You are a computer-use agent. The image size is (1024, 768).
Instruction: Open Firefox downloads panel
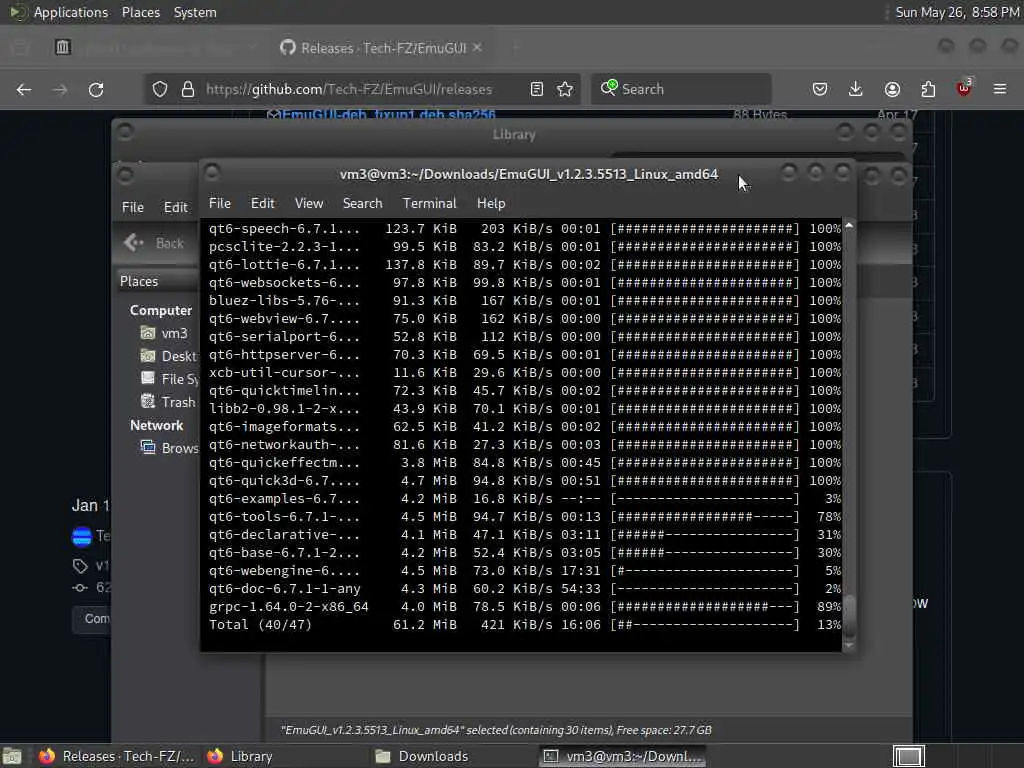pos(856,89)
